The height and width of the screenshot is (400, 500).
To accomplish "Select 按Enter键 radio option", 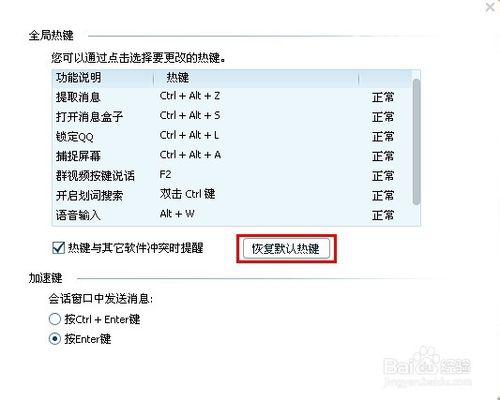I will point(55,339).
